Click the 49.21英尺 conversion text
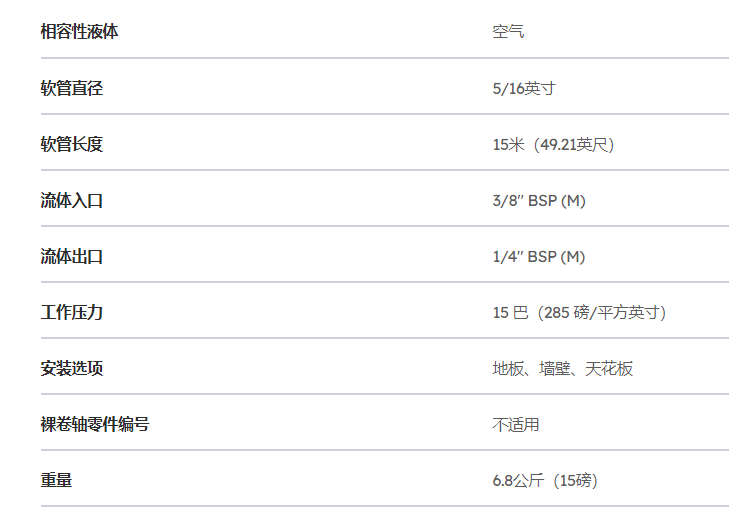Viewport: 729px width, 516px height. point(574,145)
